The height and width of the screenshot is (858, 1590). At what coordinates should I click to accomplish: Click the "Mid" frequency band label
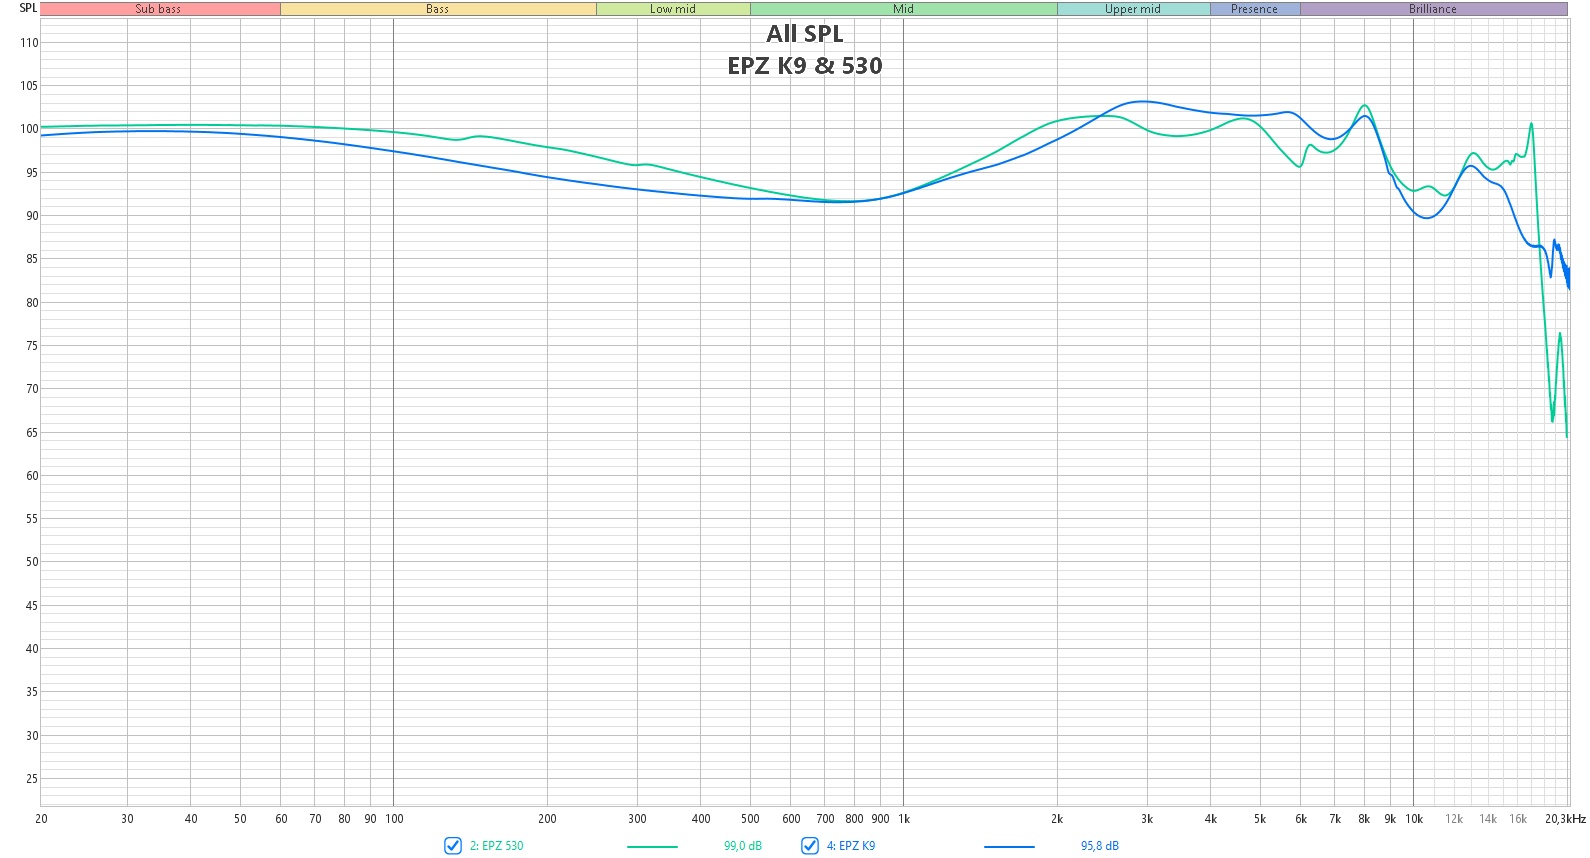(904, 9)
